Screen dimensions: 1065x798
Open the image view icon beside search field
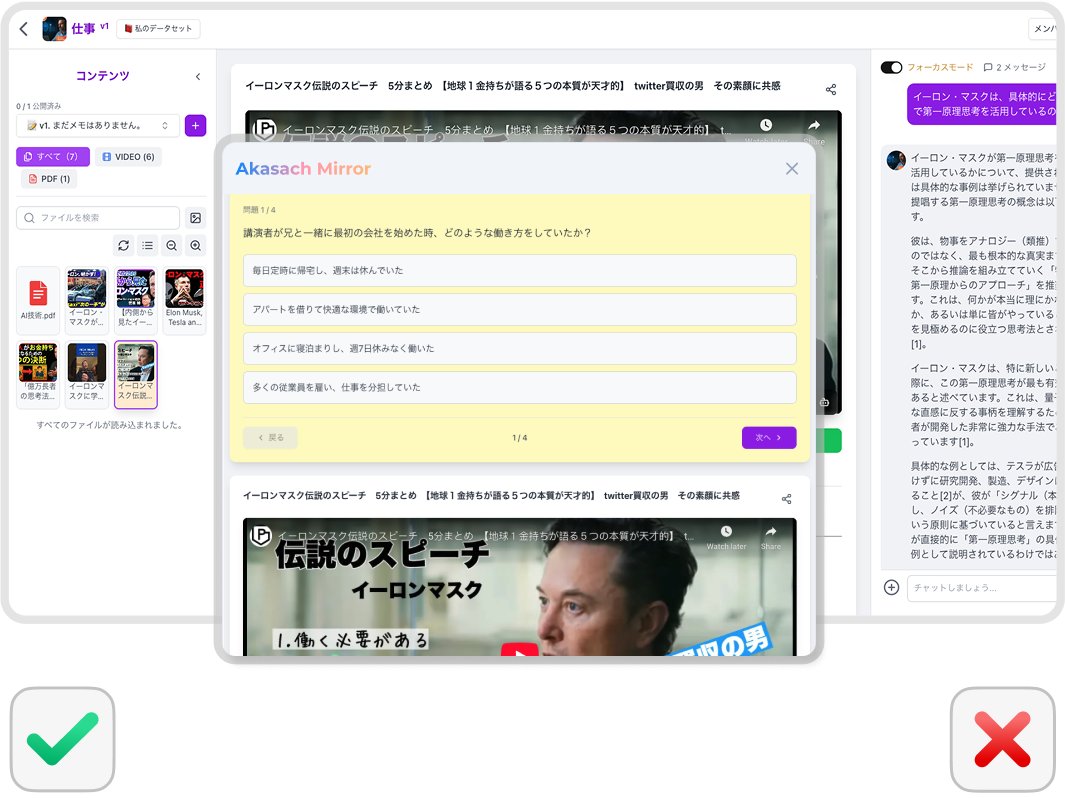click(196, 217)
